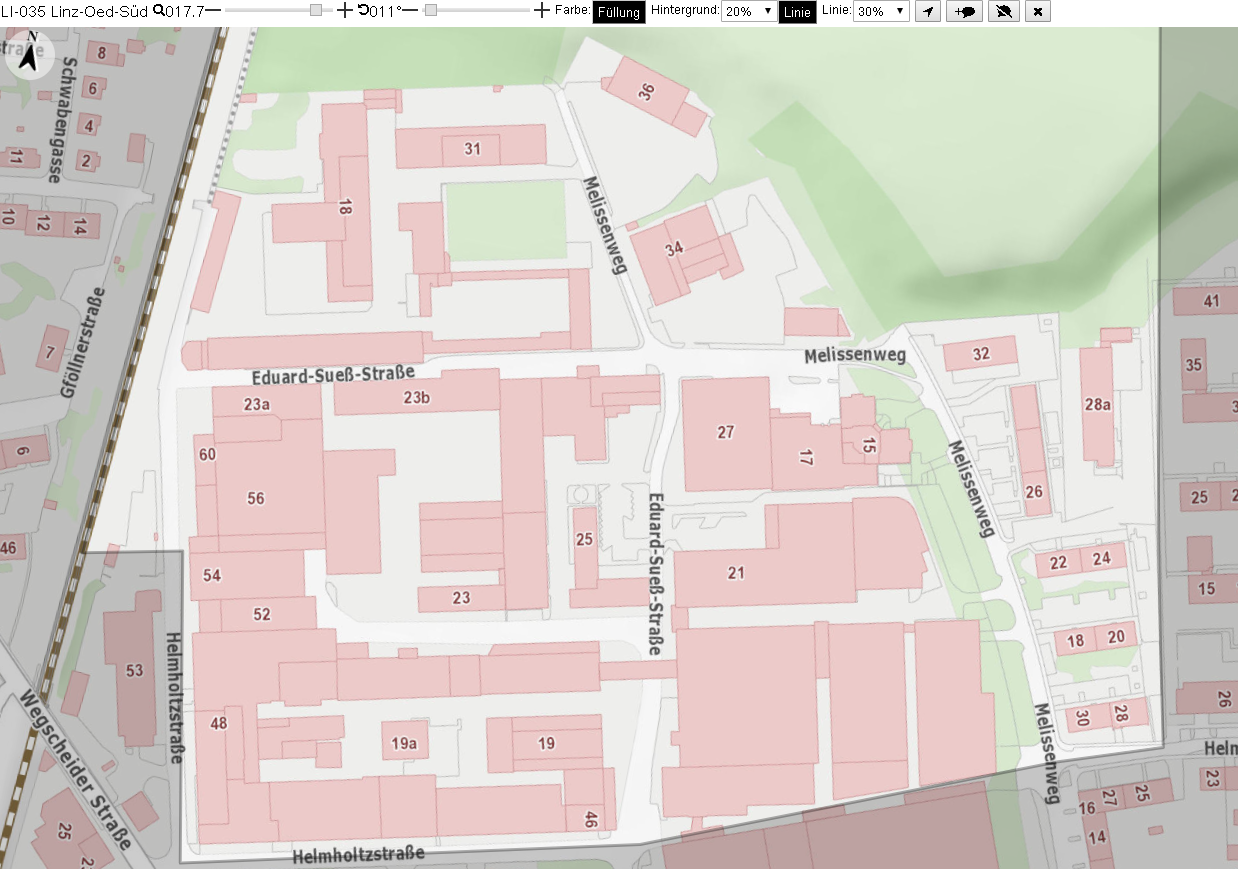The height and width of the screenshot is (869, 1238).
Task: Click the zoom plus icon
Action: click(345, 11)
